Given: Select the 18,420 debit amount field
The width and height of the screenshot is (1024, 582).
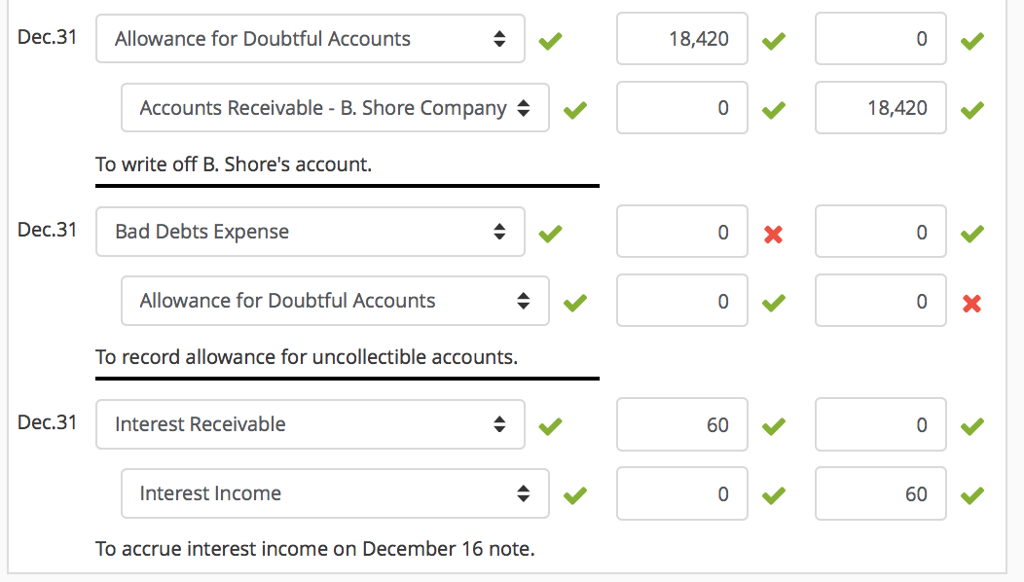Looking at the screenshot, I should tap(681, 38).
